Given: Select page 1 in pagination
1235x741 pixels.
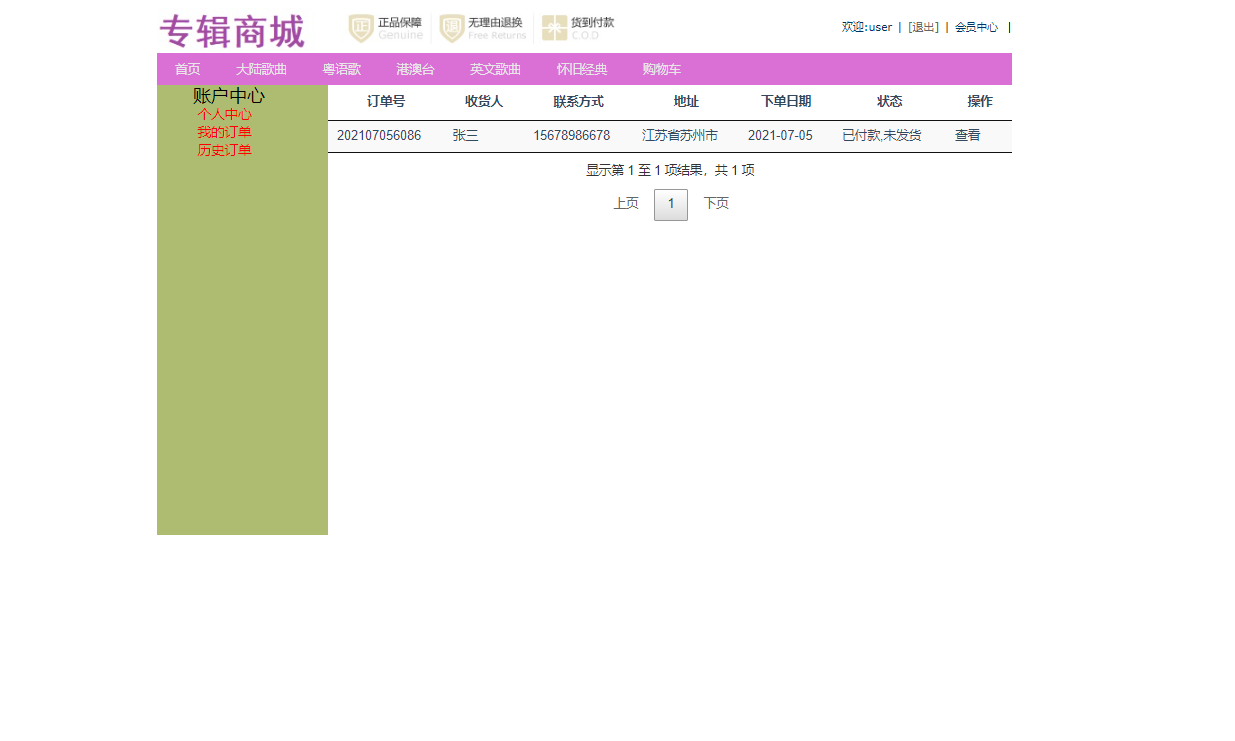Looking at the screenshot, I should [670, 203].
